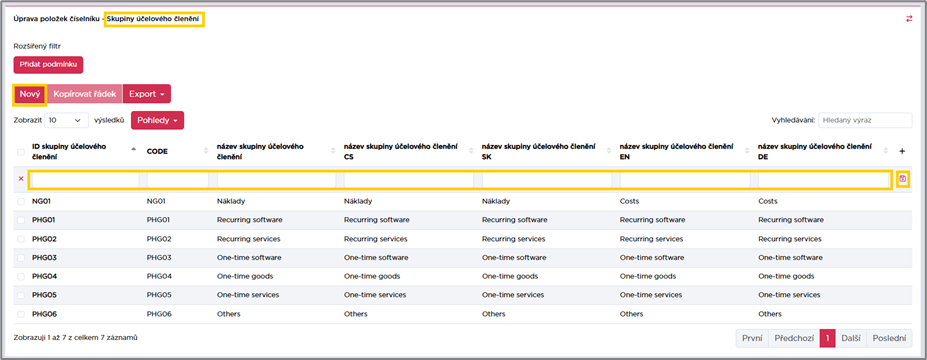Click the red swap arrows icon
Image resolution: width=927 pixels, height=360 pixels.
tap(909, 19)
